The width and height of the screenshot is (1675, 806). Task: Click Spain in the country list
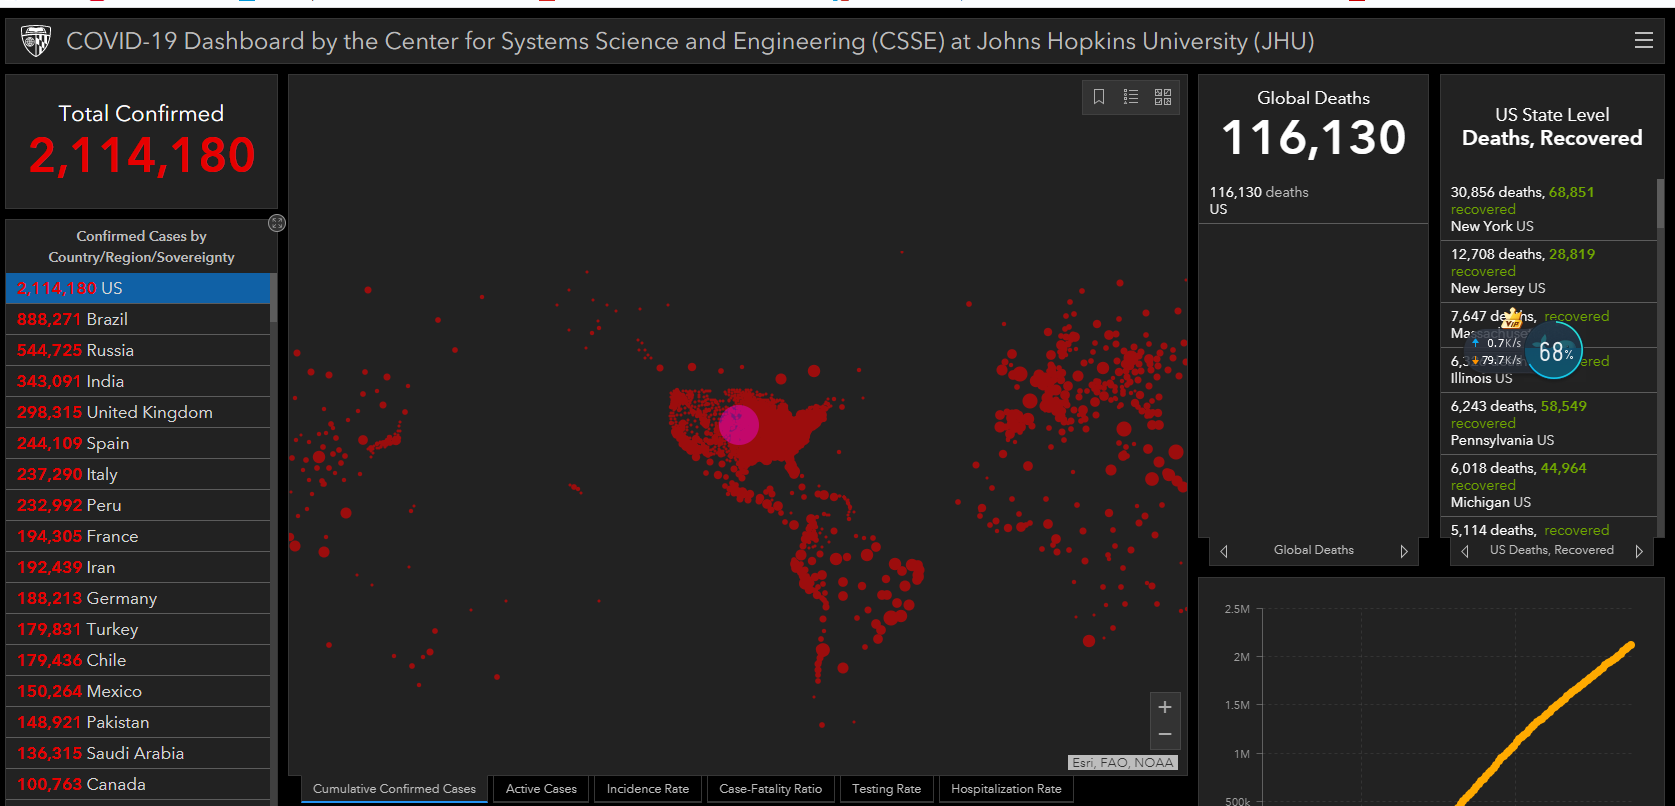click(x=138, y=443)
